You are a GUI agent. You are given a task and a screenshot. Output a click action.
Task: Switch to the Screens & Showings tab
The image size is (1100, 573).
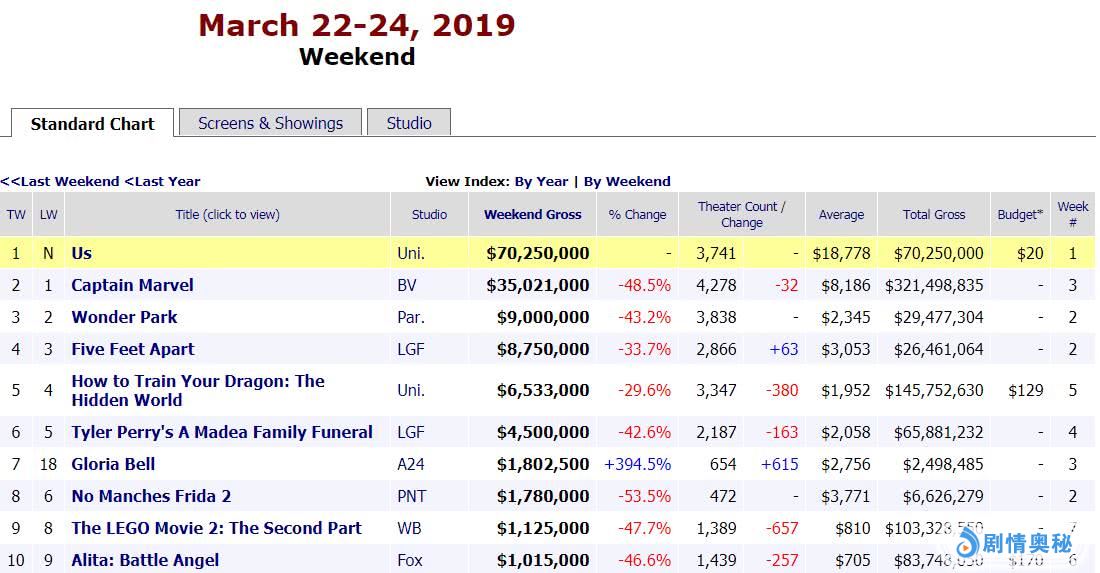[x=270, y=123]
